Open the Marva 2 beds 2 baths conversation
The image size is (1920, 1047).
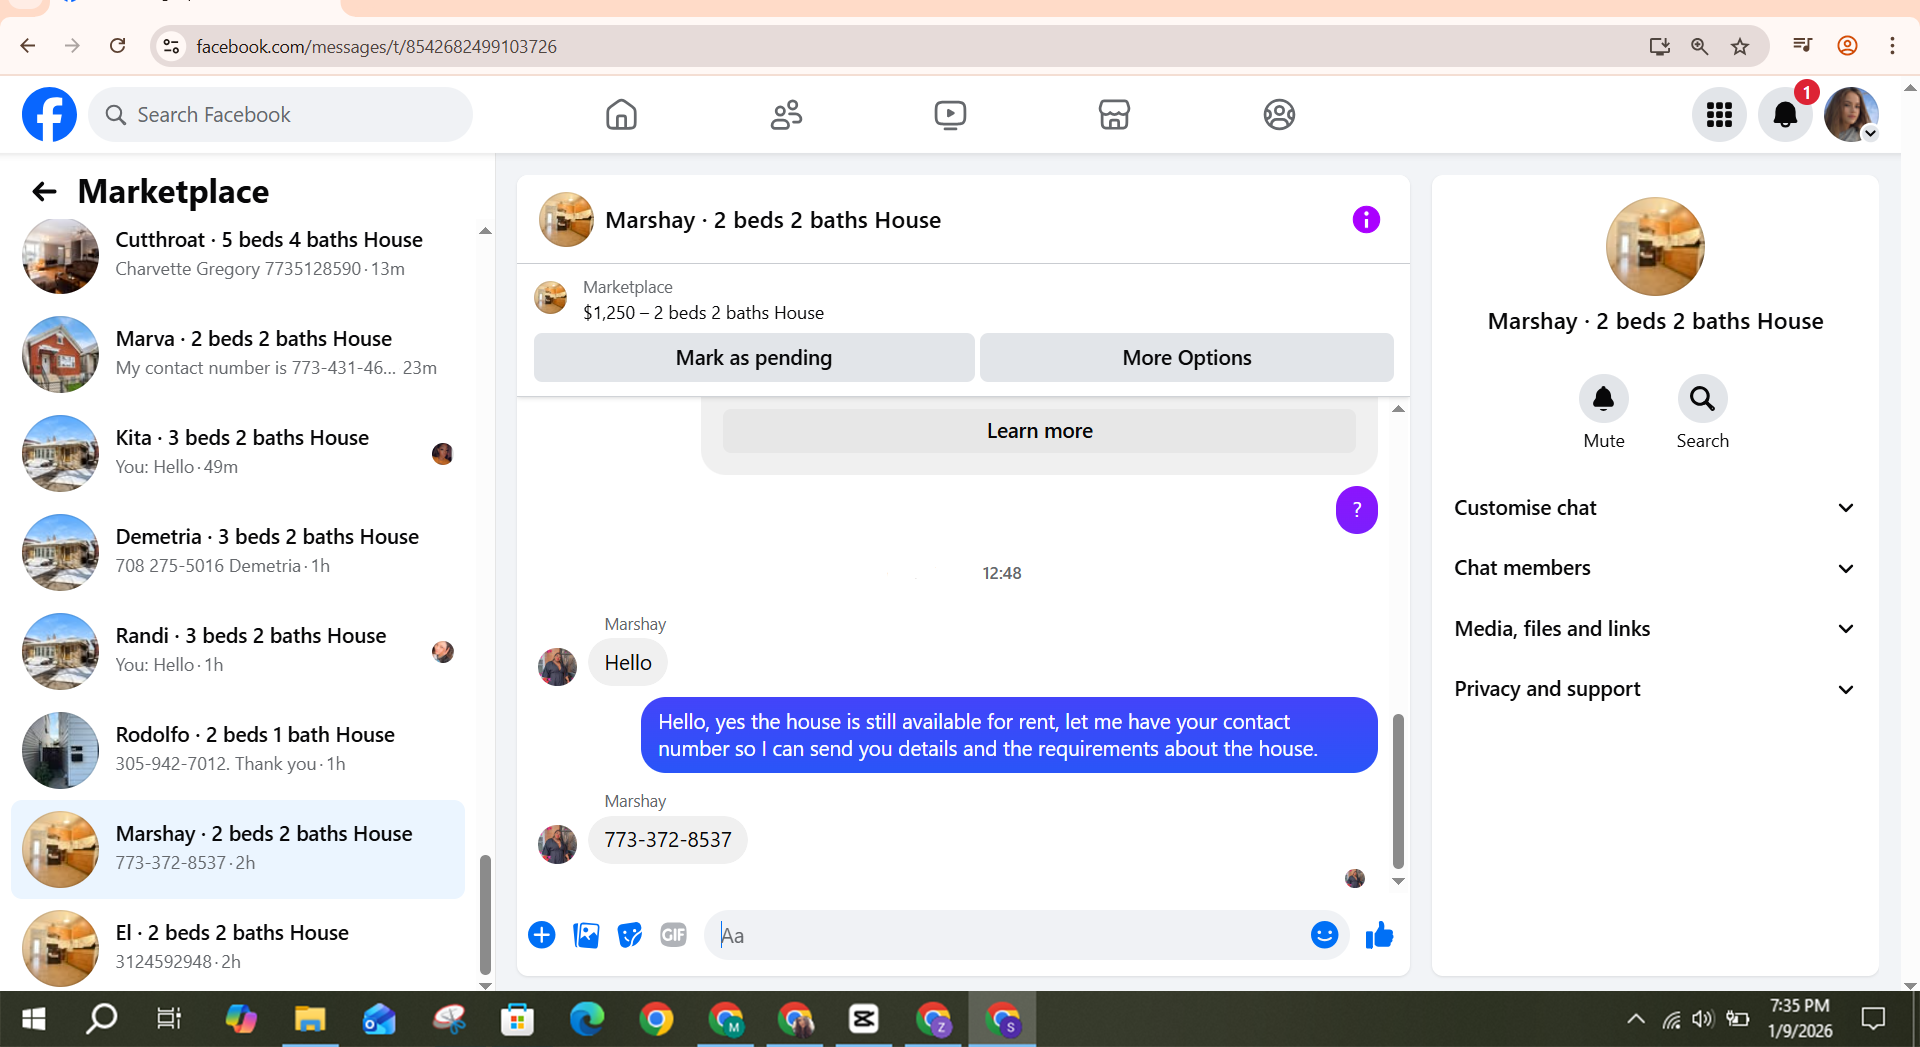coord(238,354)
